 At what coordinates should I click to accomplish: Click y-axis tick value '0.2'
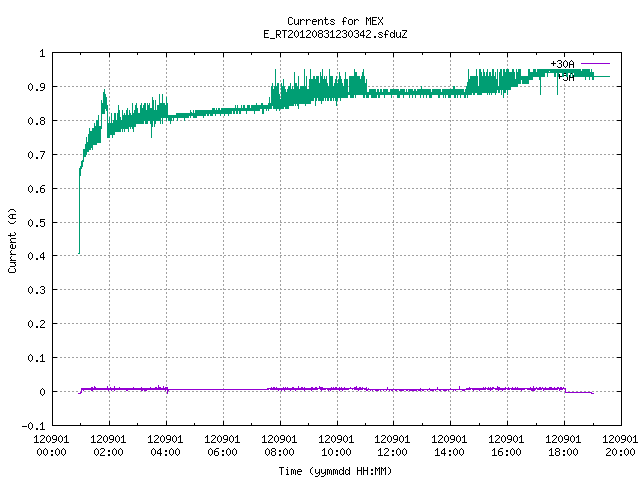click(x=36, y=324)
